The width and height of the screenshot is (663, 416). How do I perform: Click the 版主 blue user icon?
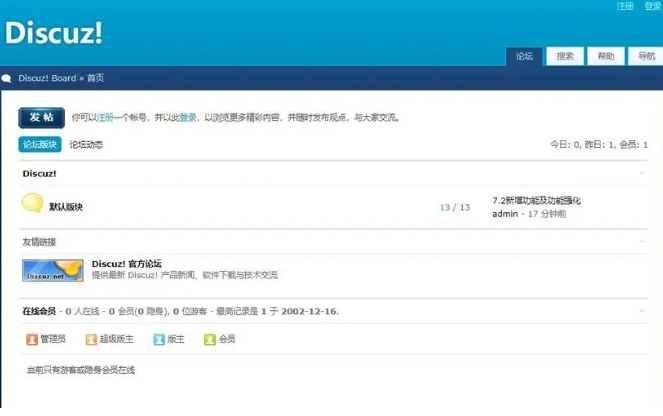coord(159,339)
